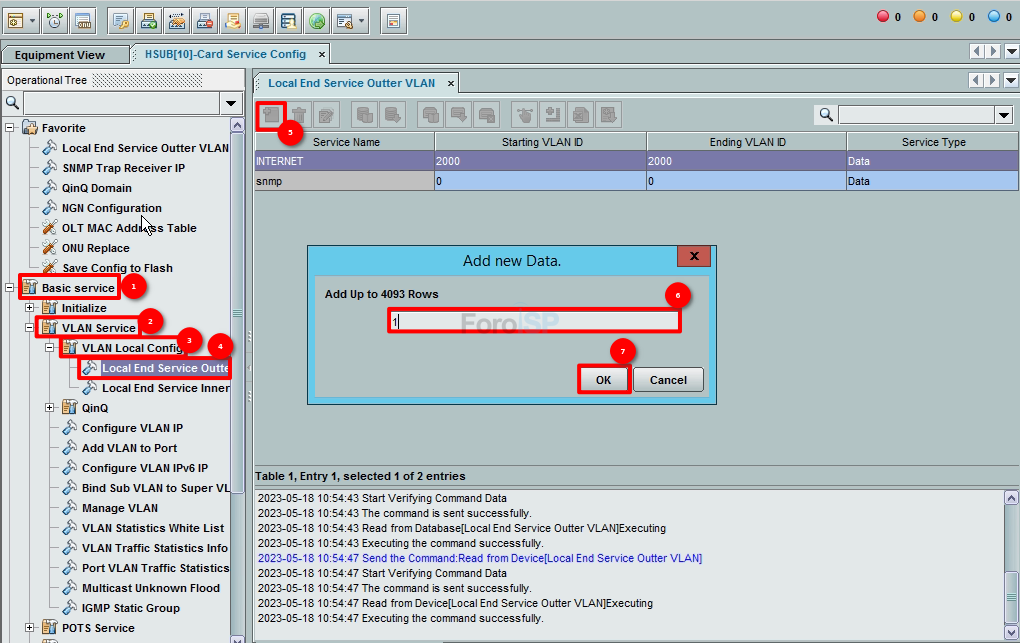Image resolution: width=1020 pixels, height=643 pixels.
Task: Click the clock timer toolbar icon
Action: click(54, 20)
